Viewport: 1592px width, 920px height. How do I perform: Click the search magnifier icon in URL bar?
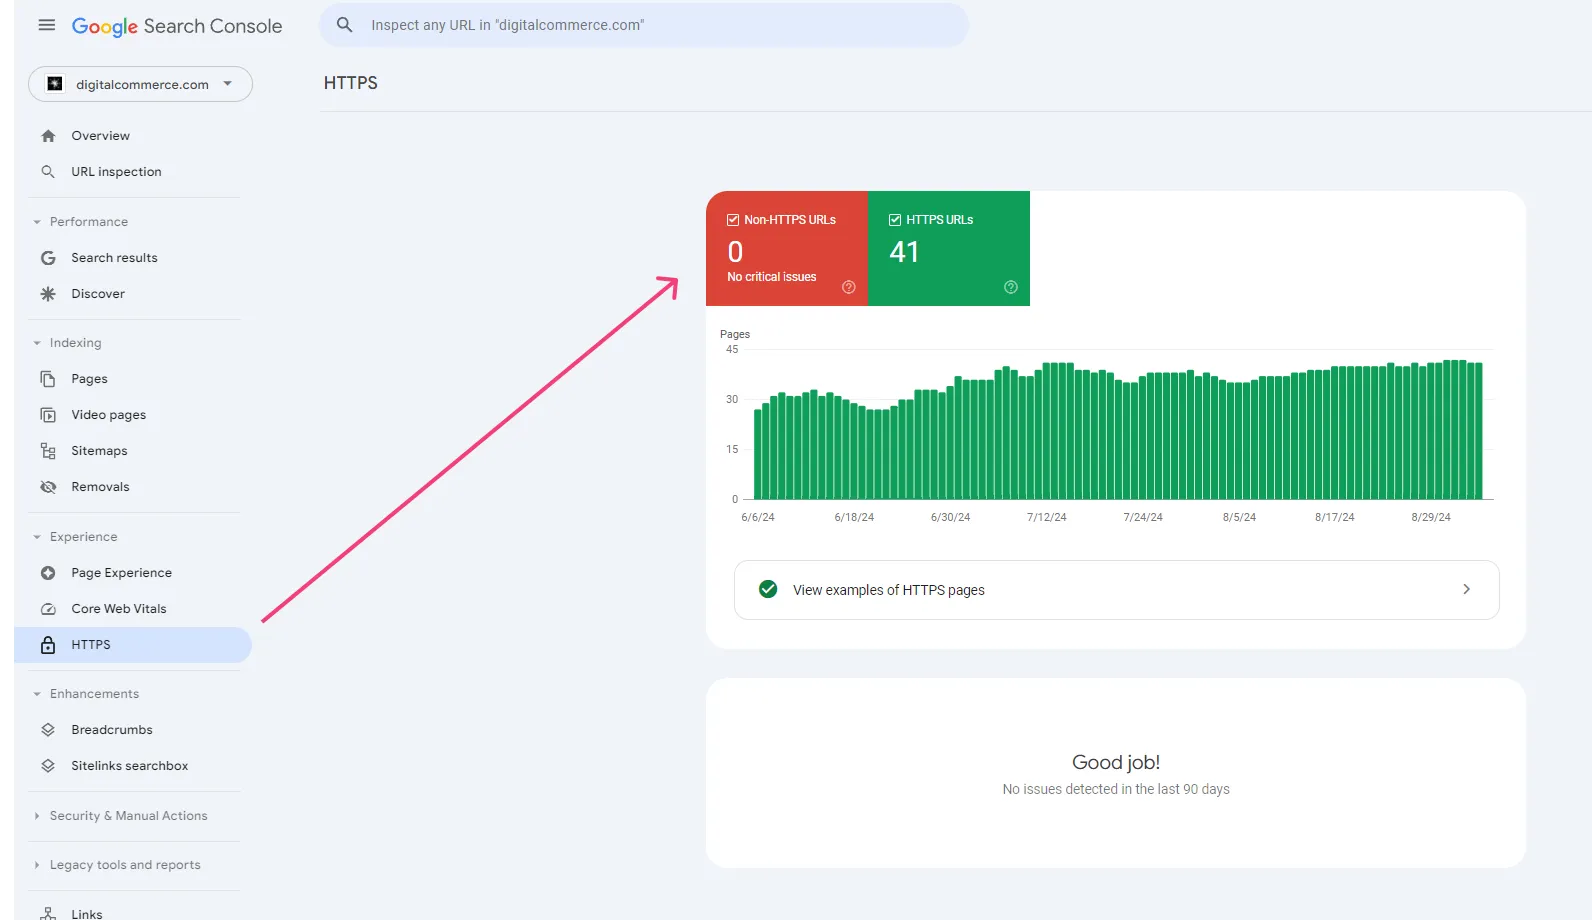tap(345, 25)
